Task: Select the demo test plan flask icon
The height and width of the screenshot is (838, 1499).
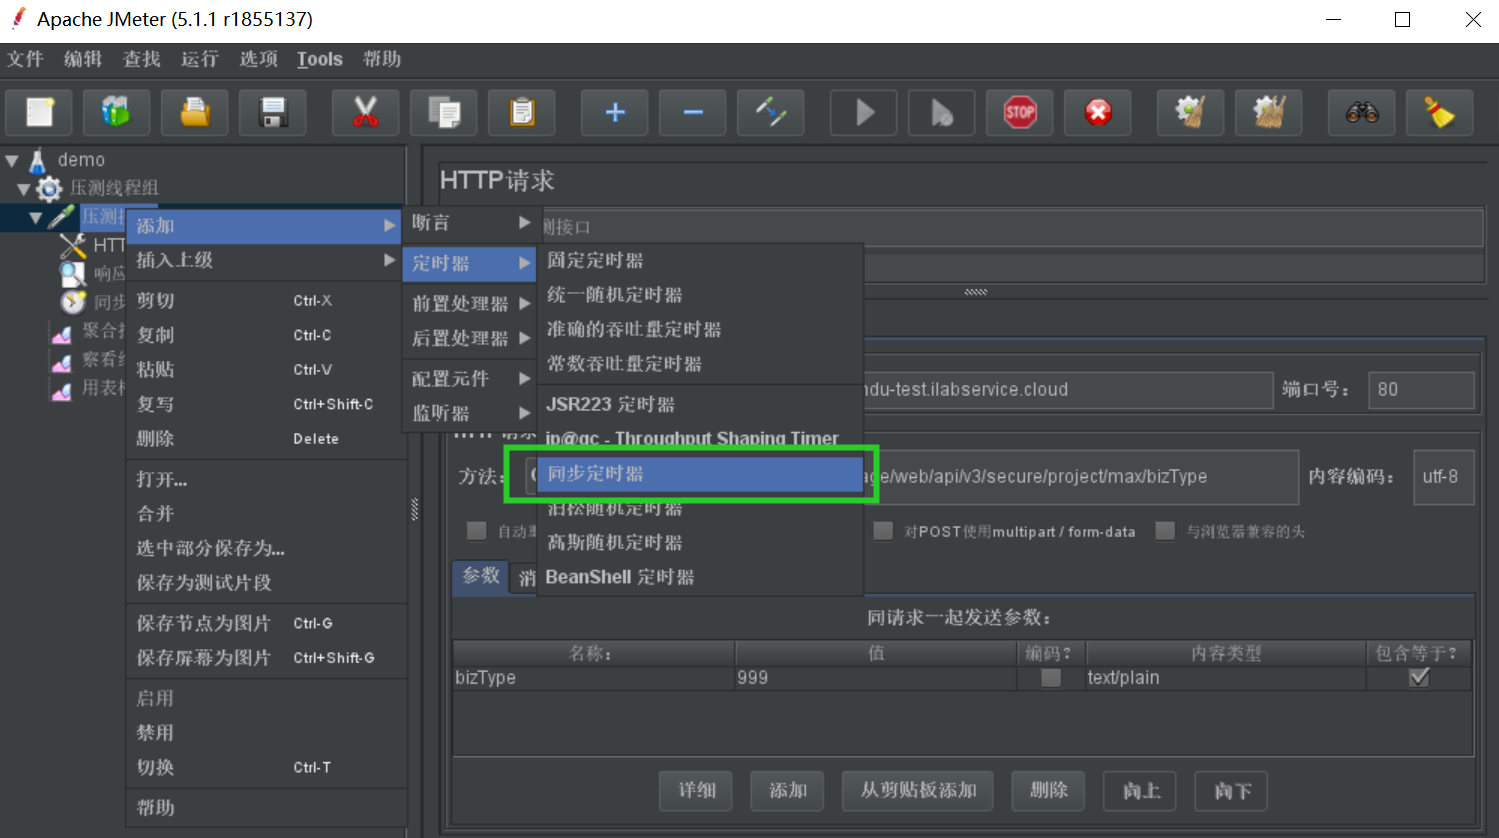Action: (38, 160)
